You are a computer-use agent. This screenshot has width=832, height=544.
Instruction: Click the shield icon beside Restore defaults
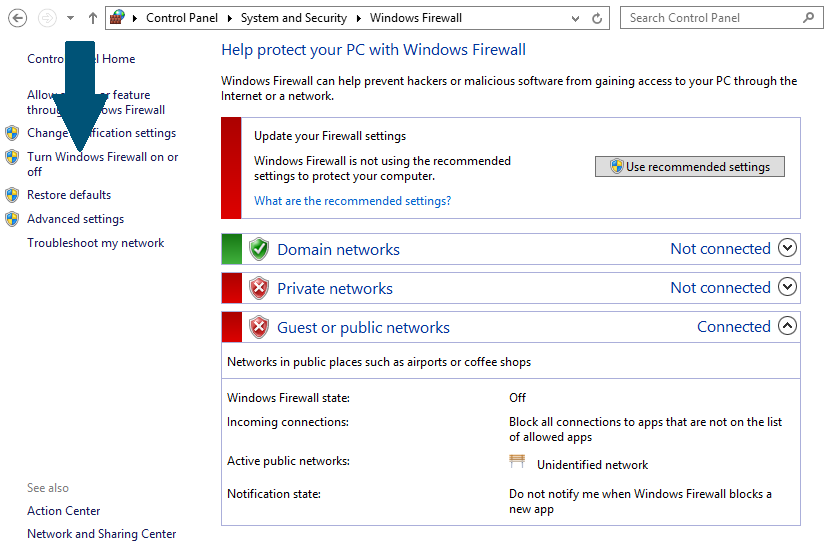12,195
